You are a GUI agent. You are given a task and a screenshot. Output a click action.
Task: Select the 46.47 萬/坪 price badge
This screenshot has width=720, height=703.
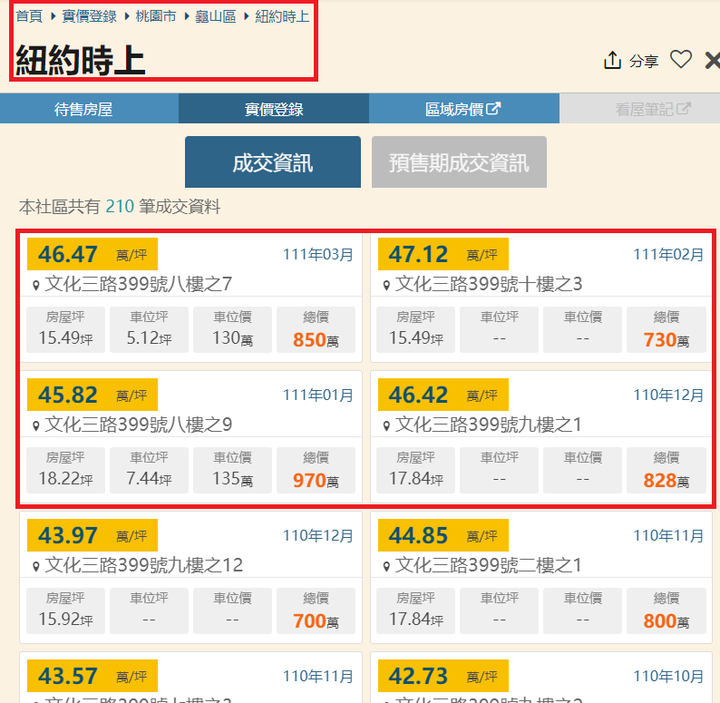click(92, 254)
